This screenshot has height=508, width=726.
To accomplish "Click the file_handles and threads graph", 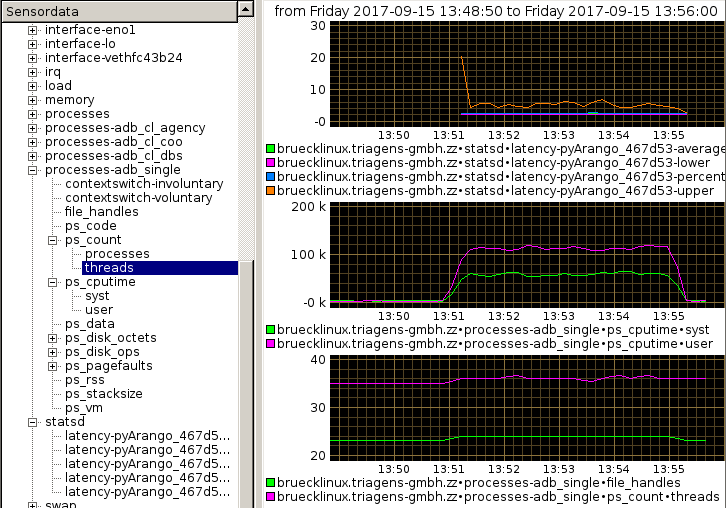I will [527, 408].
